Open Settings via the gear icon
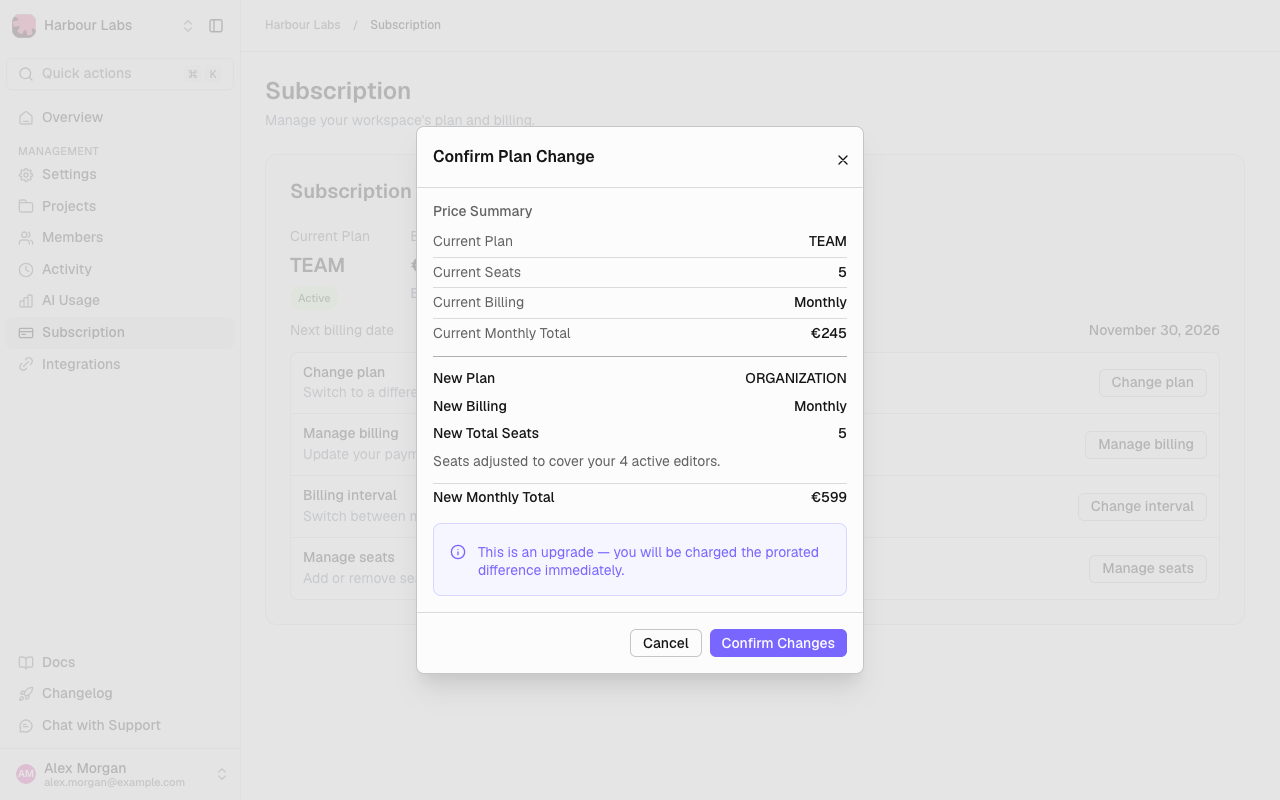The width and height of the screenshot is (1280, 800). click(26, 175)
